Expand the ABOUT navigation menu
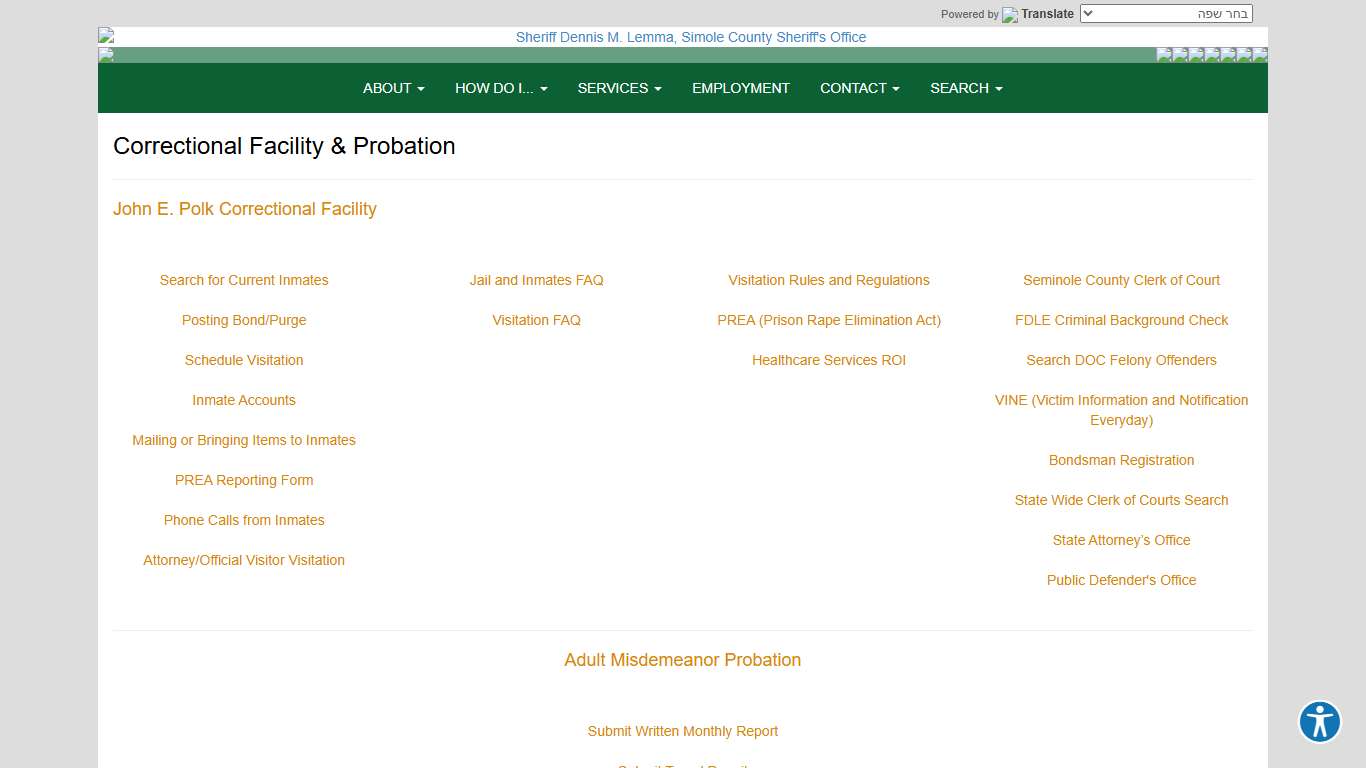Image resolution: width=1366 pixels, height=768 pixels. (393, 88)
